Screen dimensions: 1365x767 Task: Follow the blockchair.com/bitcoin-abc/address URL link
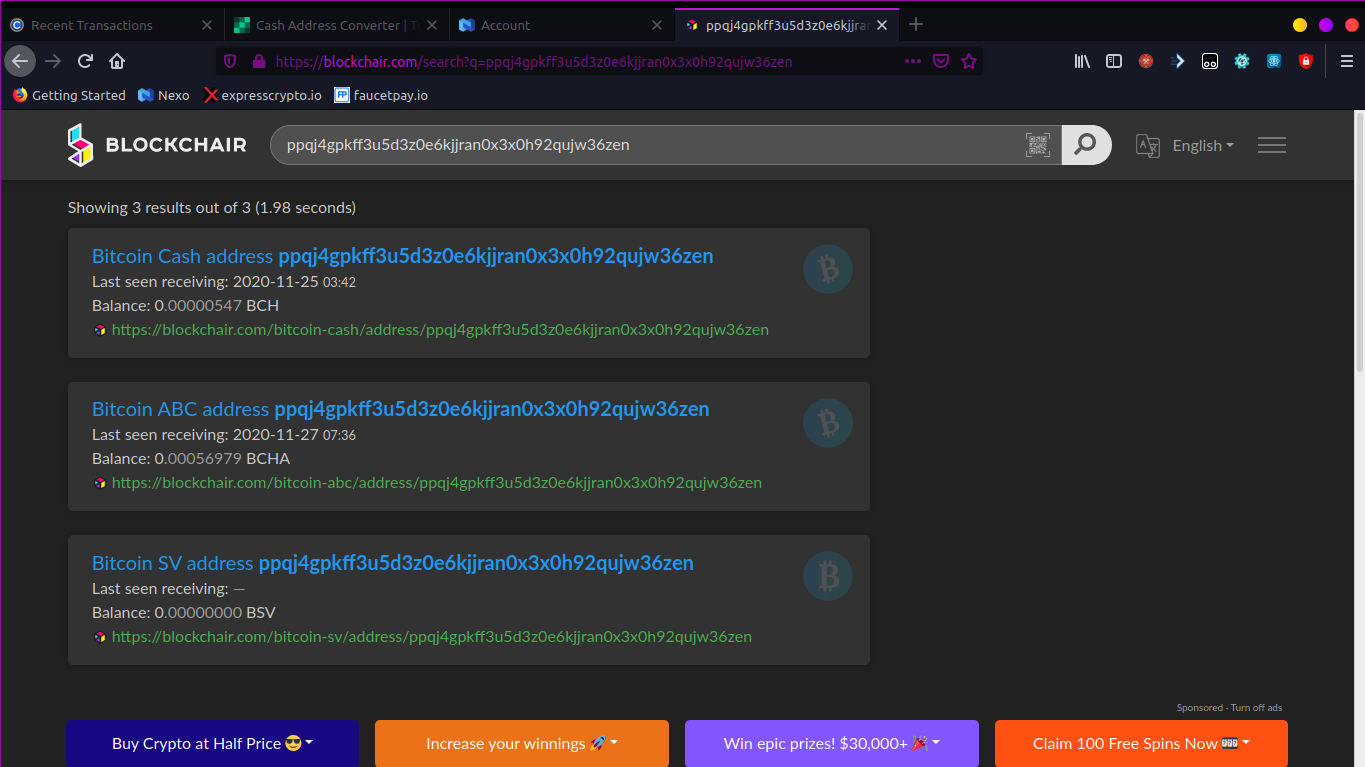[x=437, y=482]
